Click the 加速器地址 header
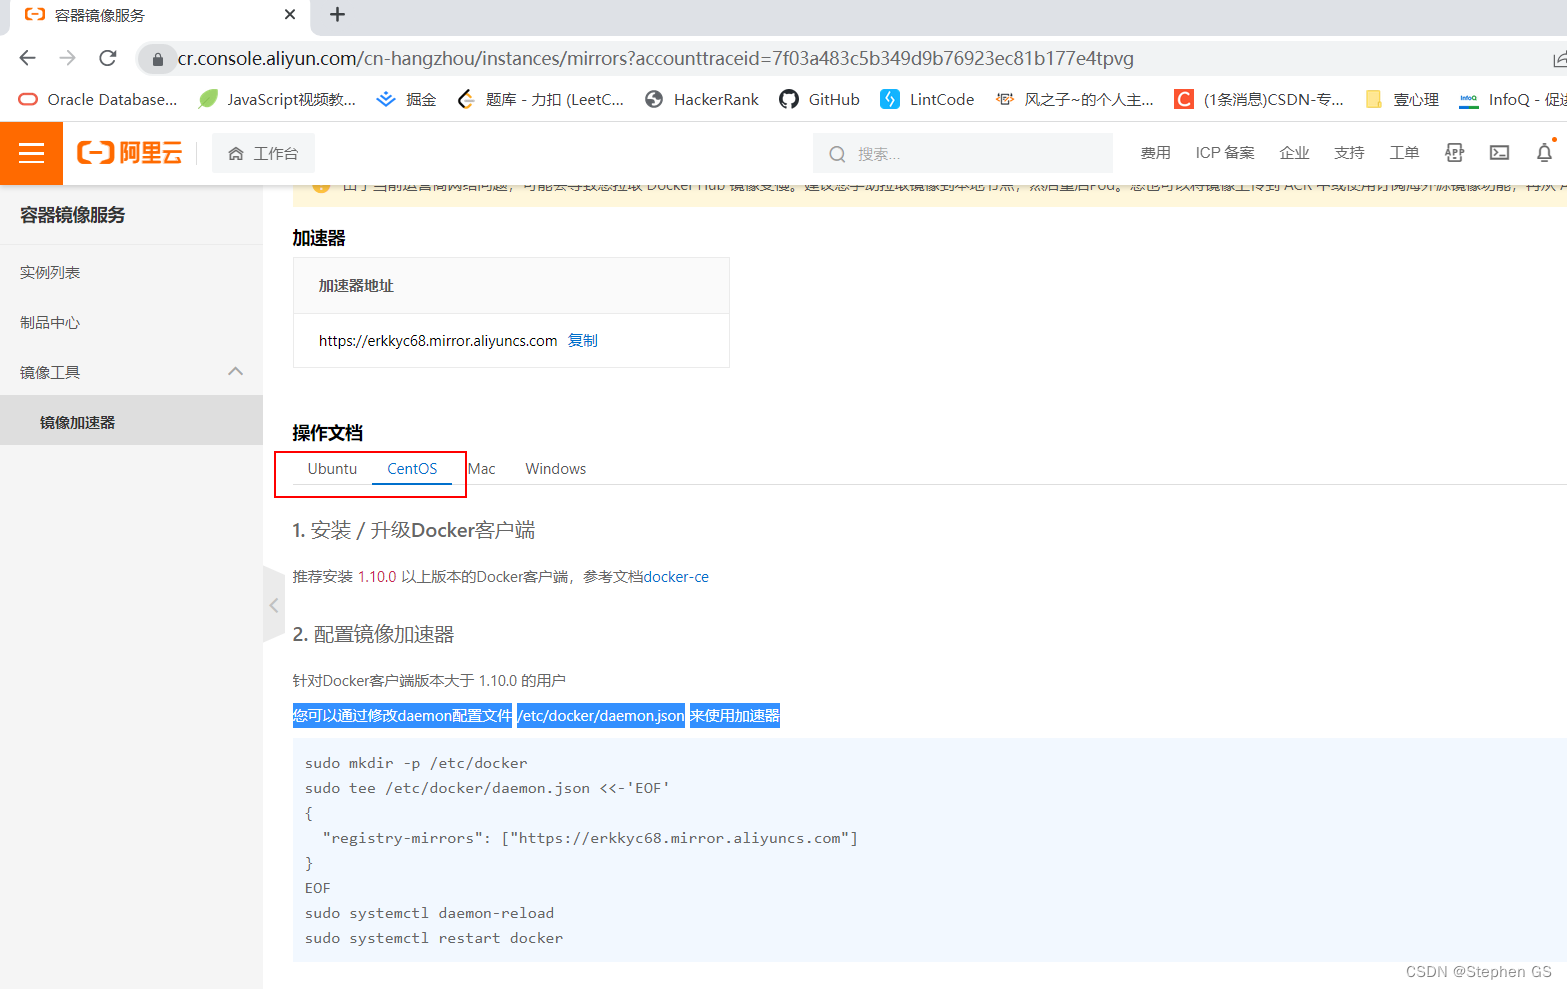 356,285
